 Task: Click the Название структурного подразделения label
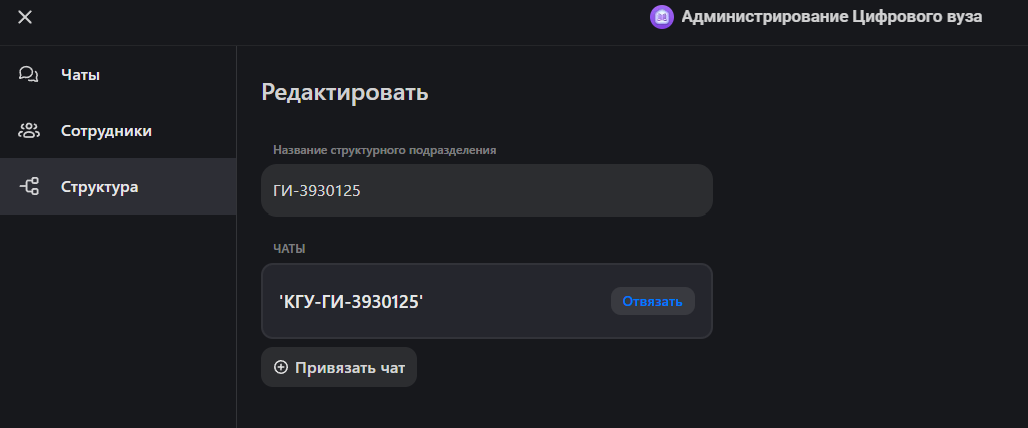point(385,150)
